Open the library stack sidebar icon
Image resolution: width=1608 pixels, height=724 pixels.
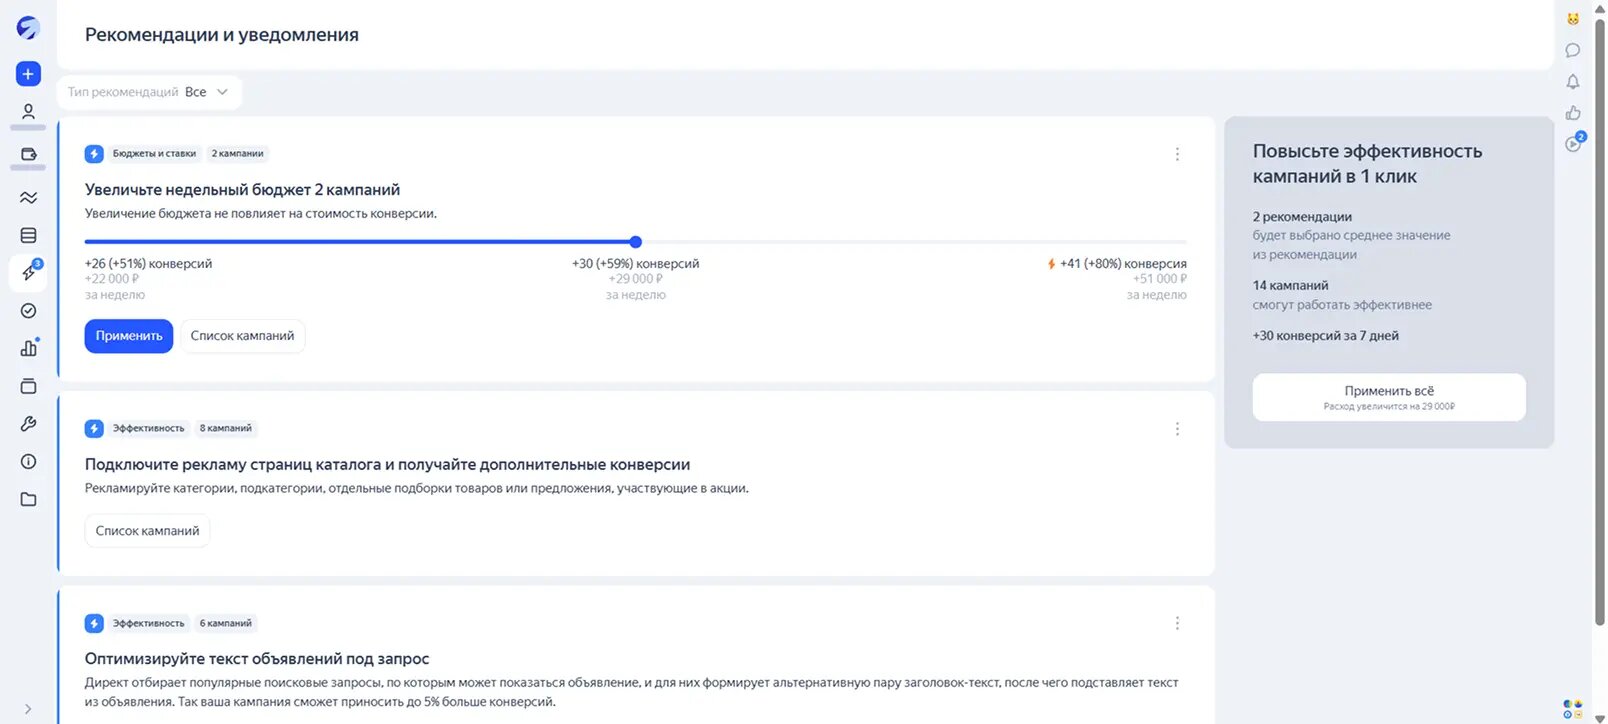(28, 386)
